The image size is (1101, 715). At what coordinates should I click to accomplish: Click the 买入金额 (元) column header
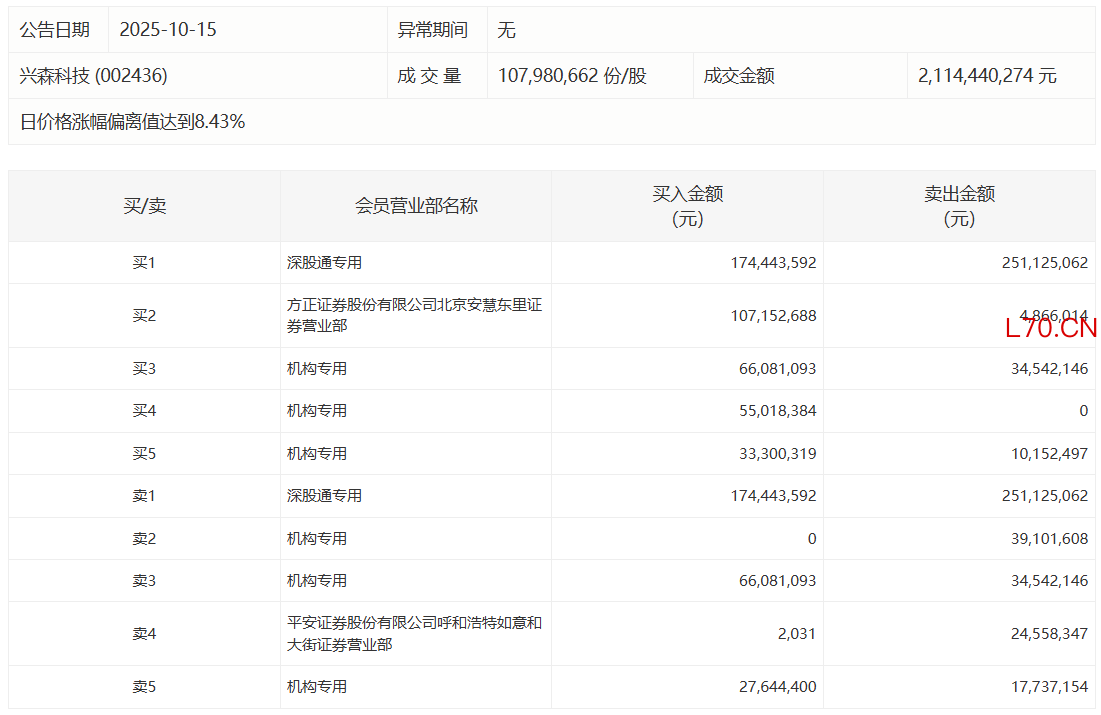pyautogui.click(x=687, y=206)
